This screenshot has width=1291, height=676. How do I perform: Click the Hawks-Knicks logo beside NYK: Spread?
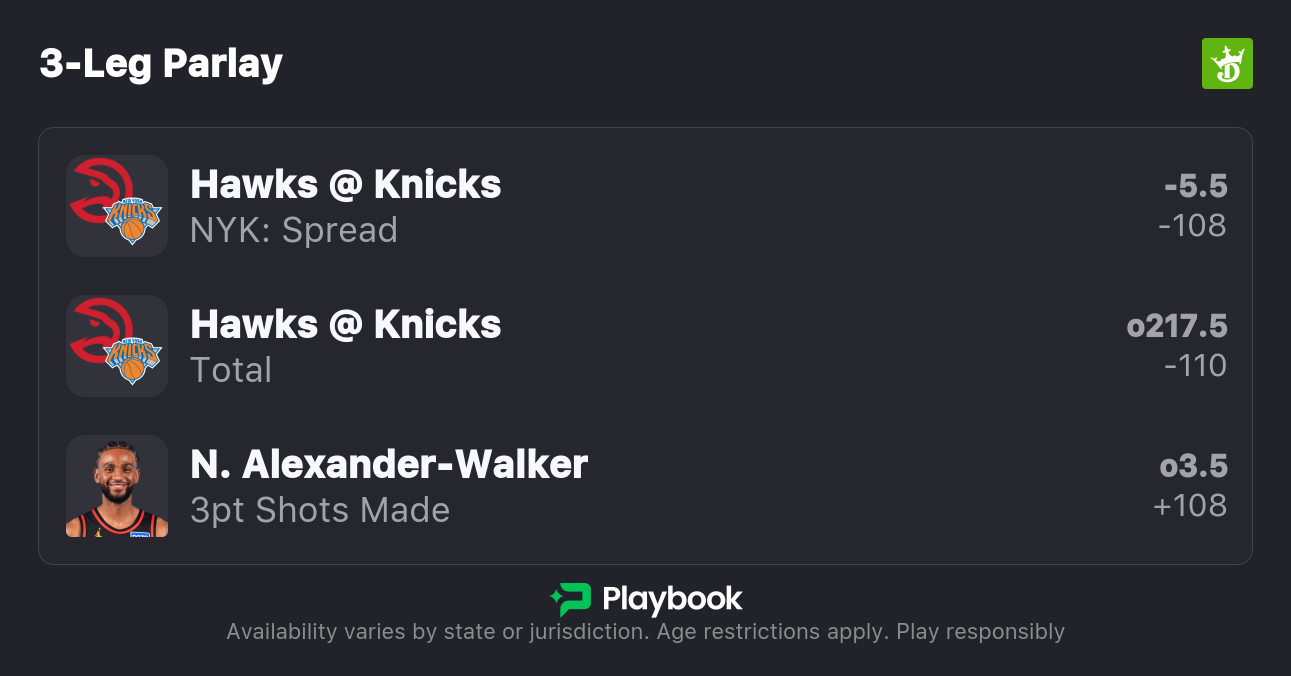117,206
